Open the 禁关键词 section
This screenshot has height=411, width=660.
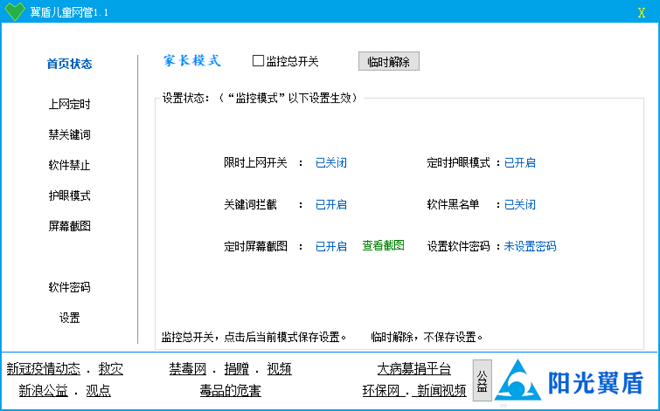(x=69, y=134)
